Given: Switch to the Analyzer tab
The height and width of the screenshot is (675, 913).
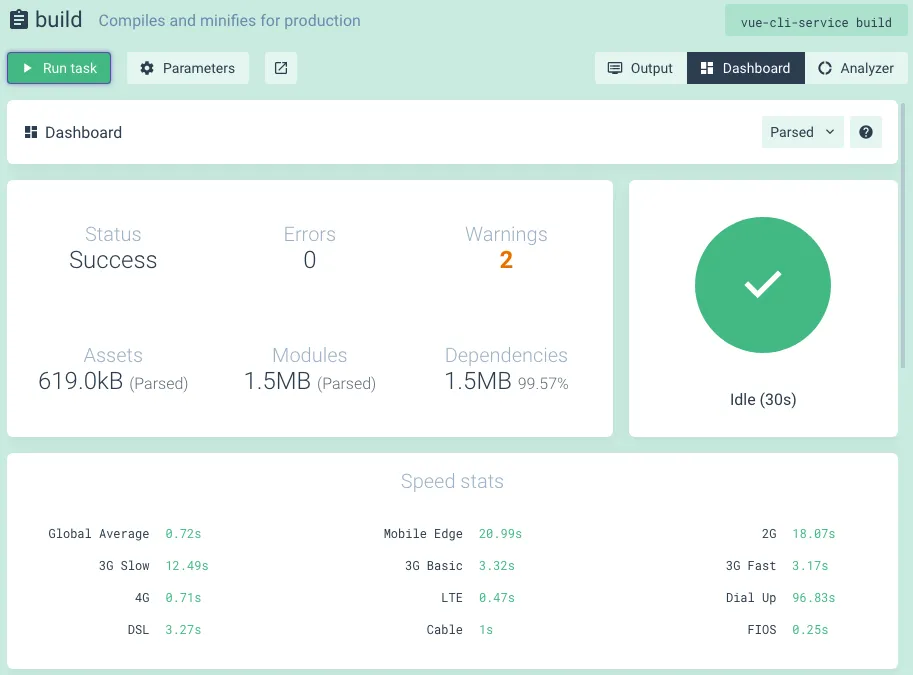Looking at the screenshot, I should coord(856,68).
